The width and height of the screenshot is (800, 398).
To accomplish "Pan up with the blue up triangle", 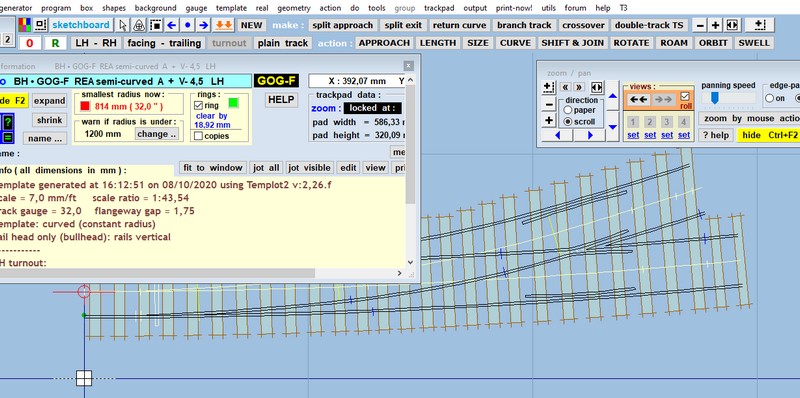I will pyautogui.click(x=613, y=95).
